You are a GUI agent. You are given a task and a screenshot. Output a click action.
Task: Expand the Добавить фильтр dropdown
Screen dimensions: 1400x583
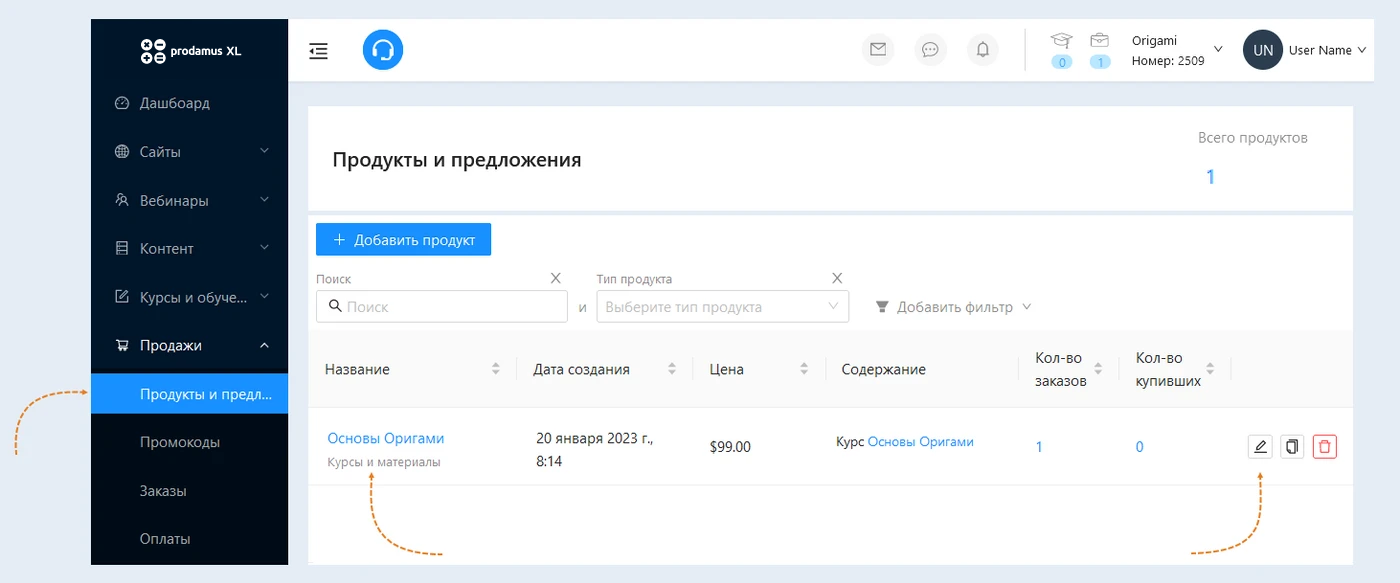click(954, 307)
